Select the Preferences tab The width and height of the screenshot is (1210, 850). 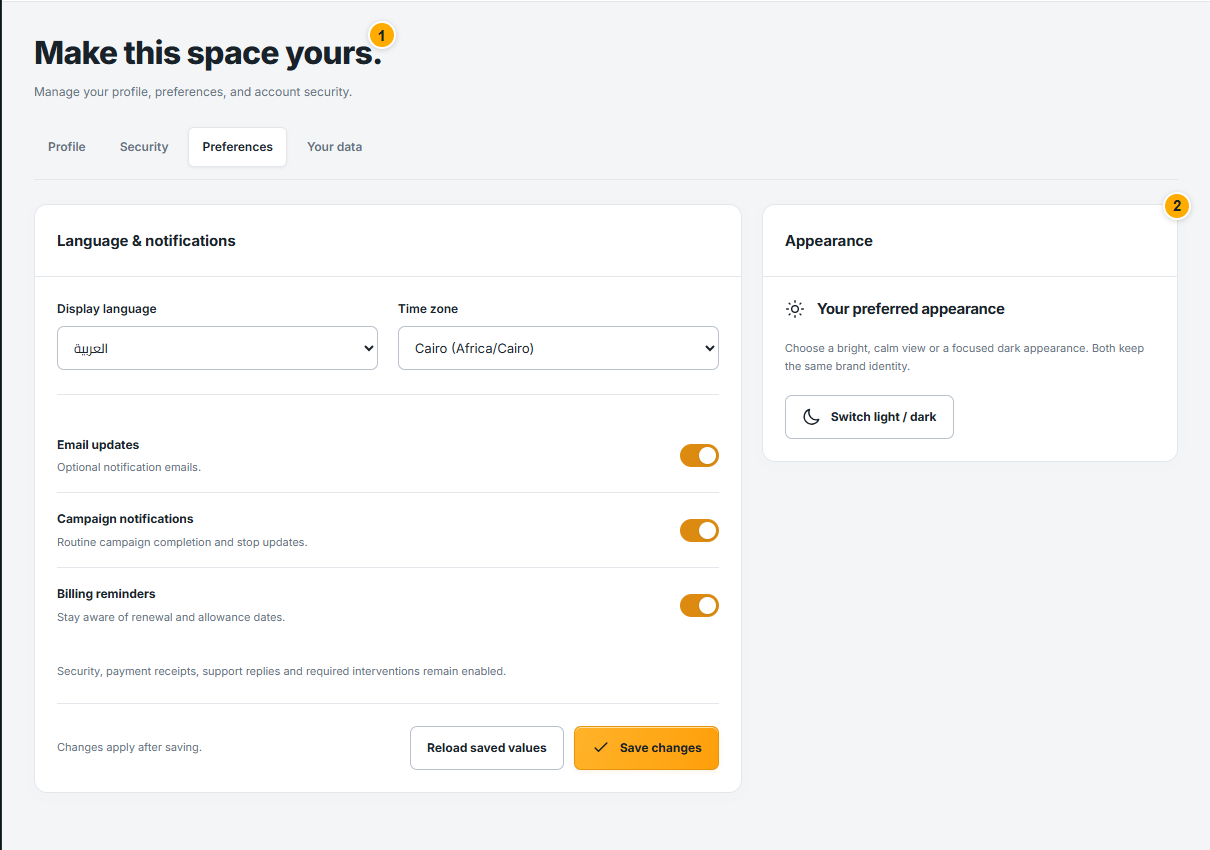coord(238,147)
